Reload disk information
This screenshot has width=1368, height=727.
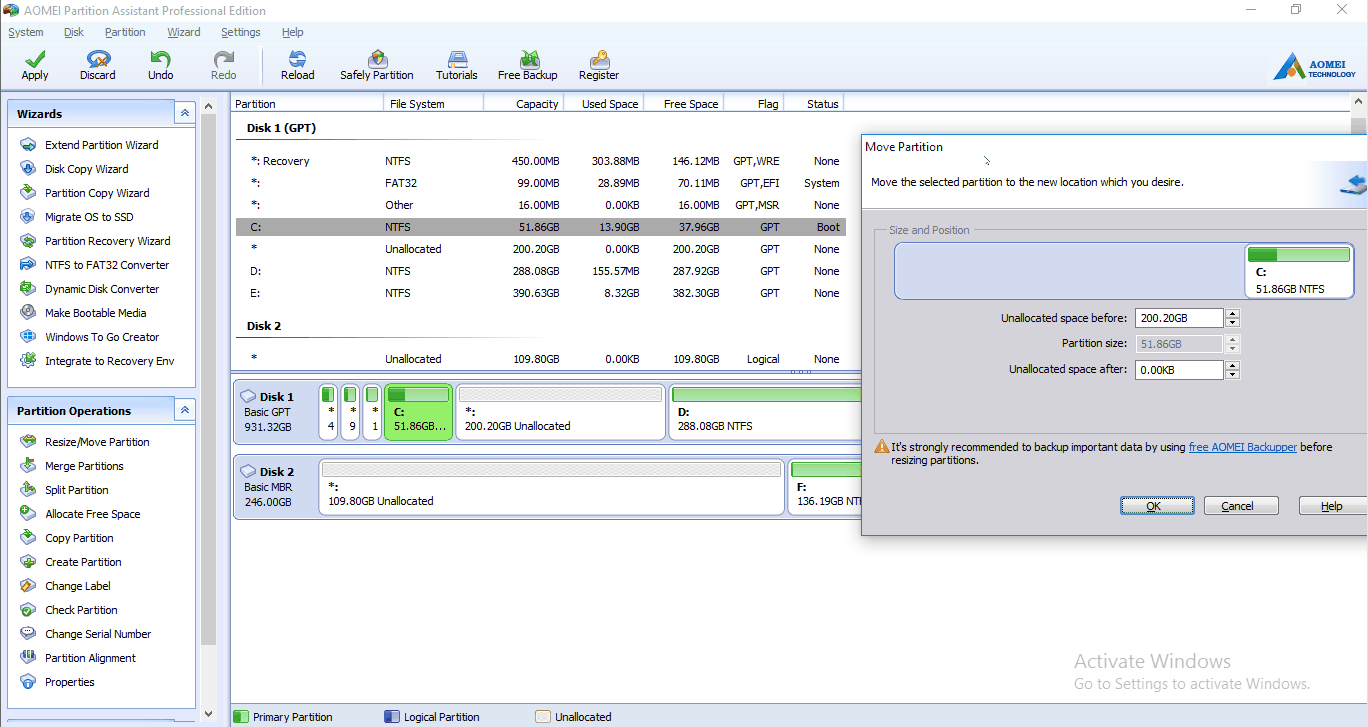point(297,65)
